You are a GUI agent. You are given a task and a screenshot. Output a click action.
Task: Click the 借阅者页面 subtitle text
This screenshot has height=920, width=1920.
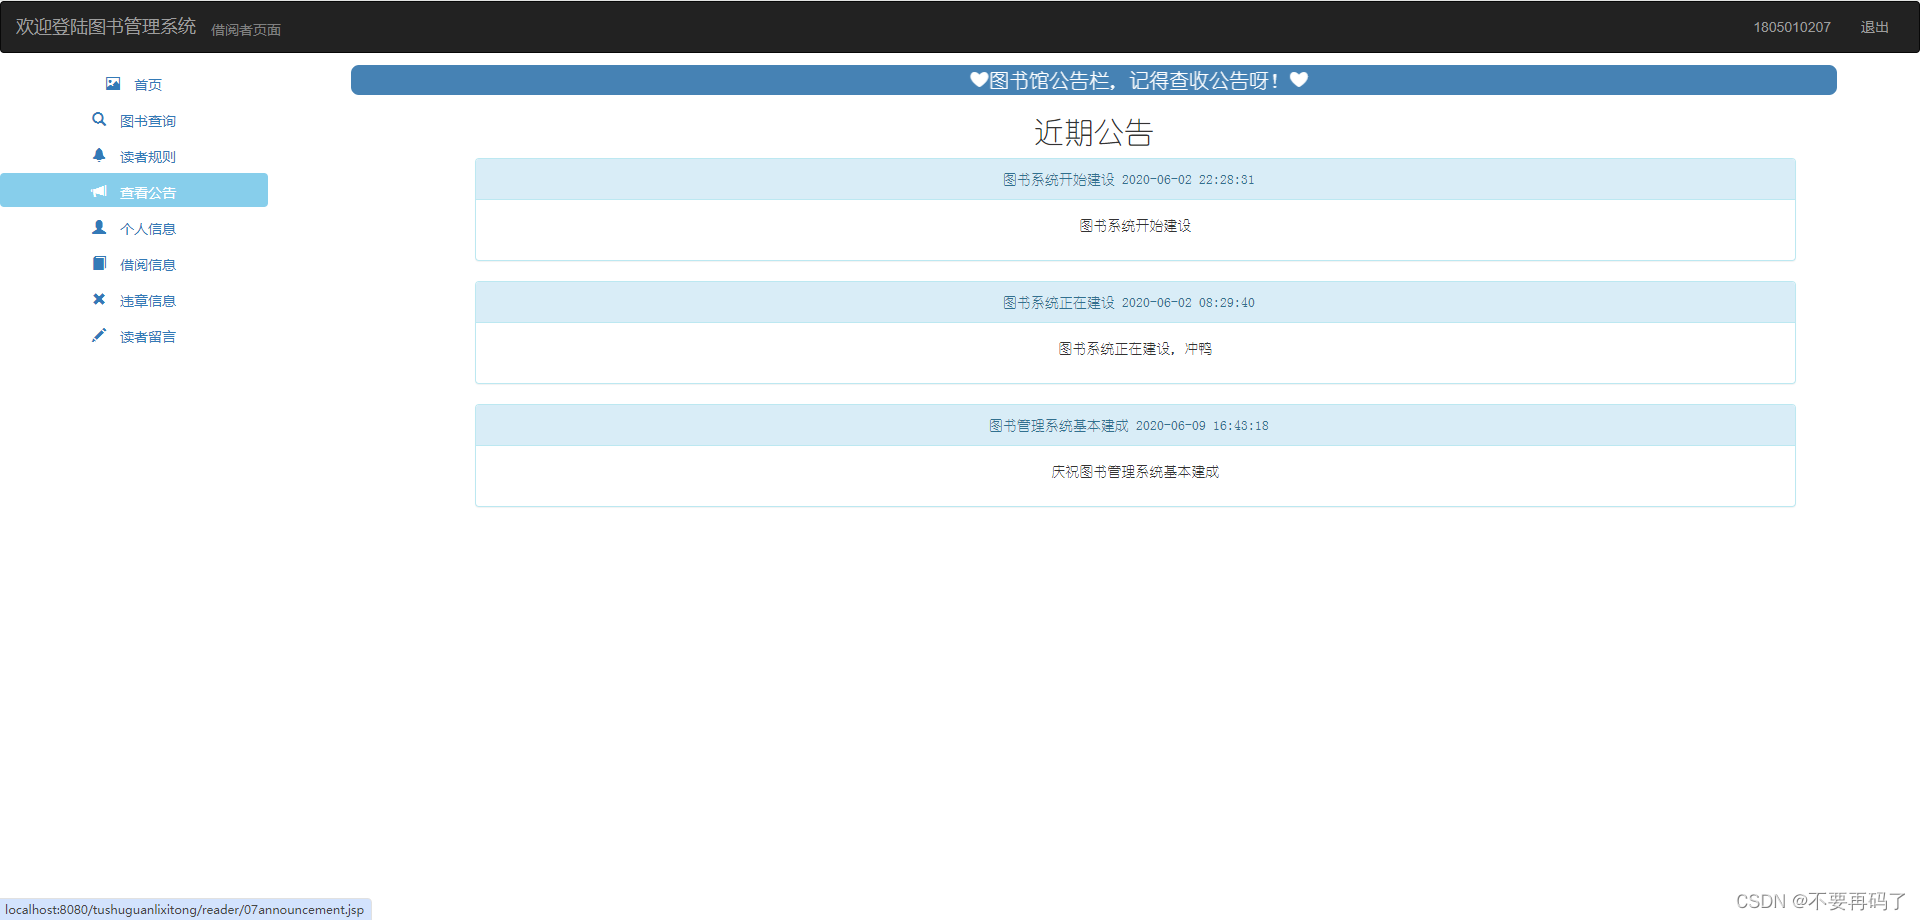point(246,30)
